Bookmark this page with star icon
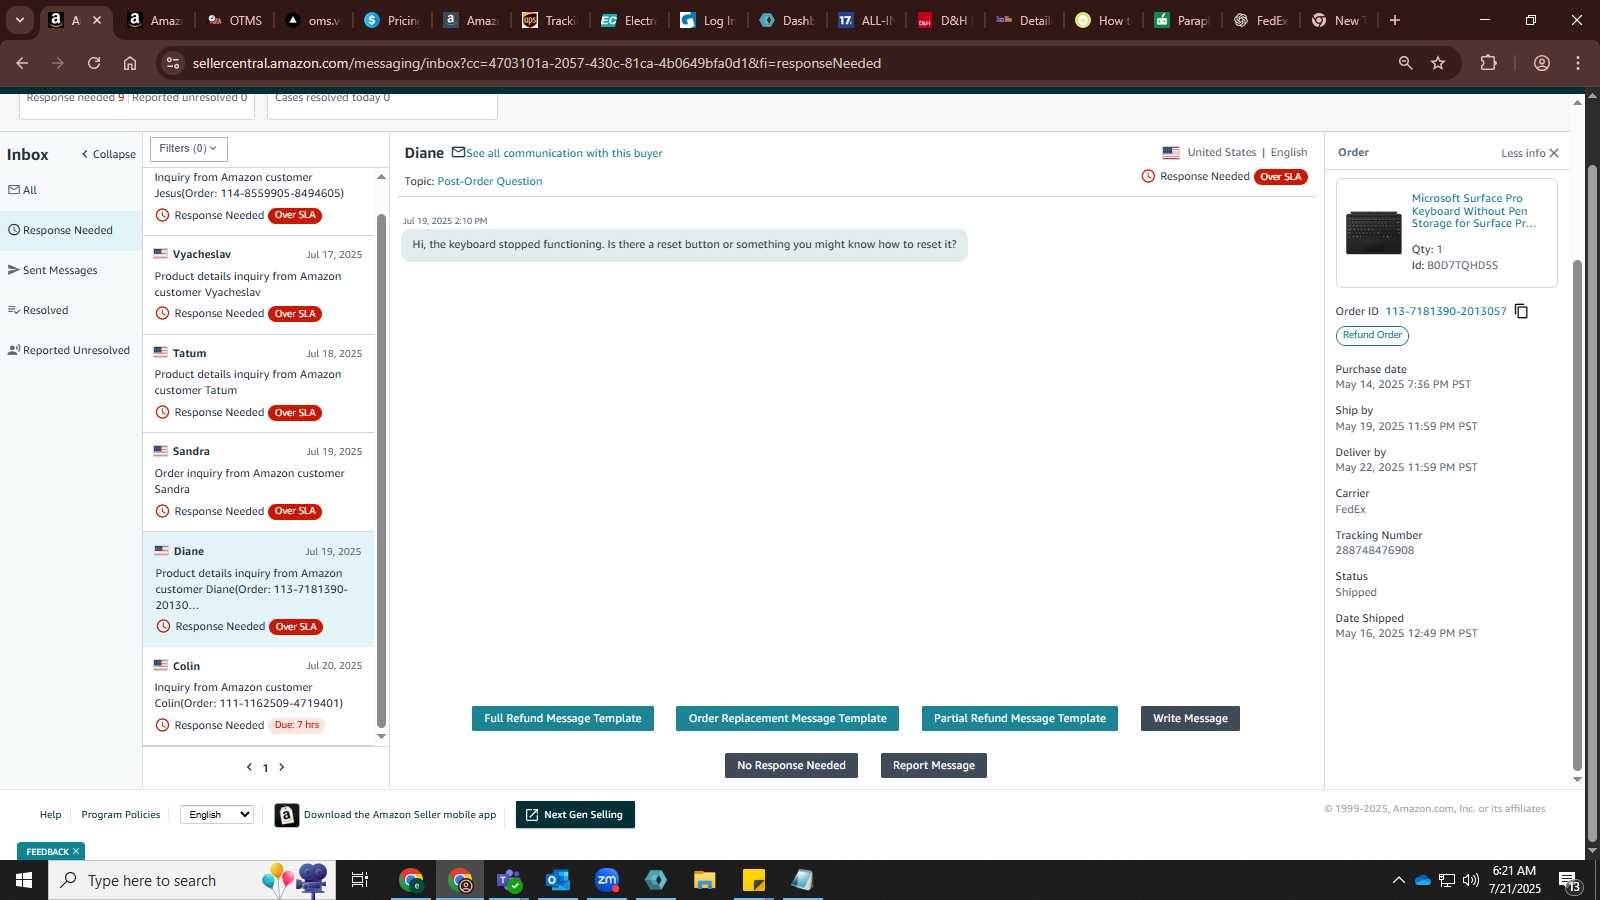The image size is (1600, 900). (x=1438, y=63)
